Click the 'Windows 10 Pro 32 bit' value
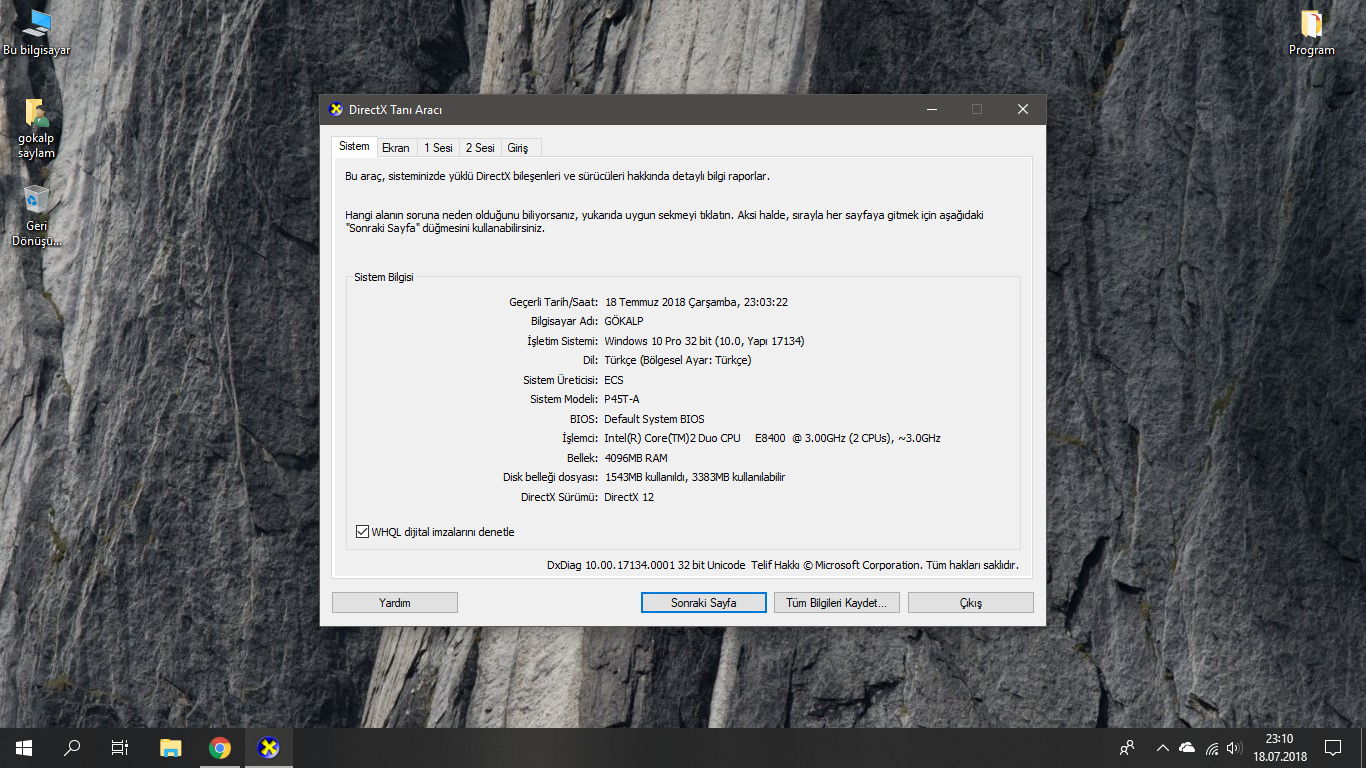Viewport: 1366px width, 768px height. coord(704,341)
